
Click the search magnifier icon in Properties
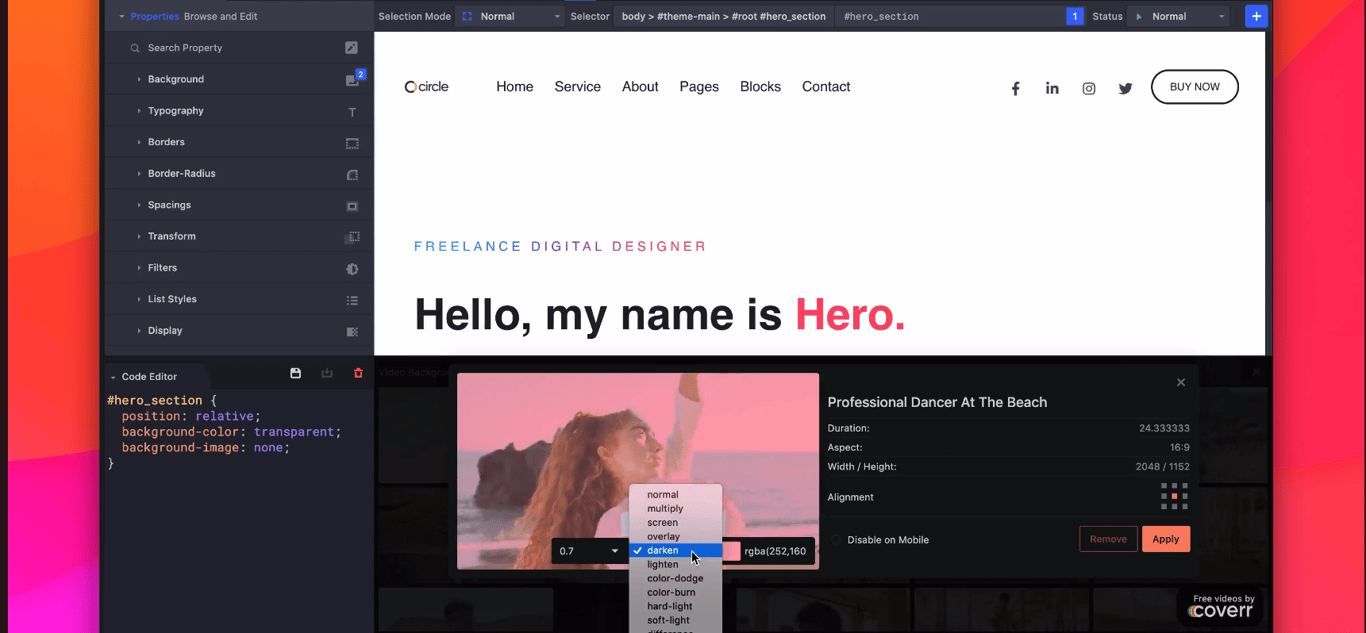click(135, 48)
